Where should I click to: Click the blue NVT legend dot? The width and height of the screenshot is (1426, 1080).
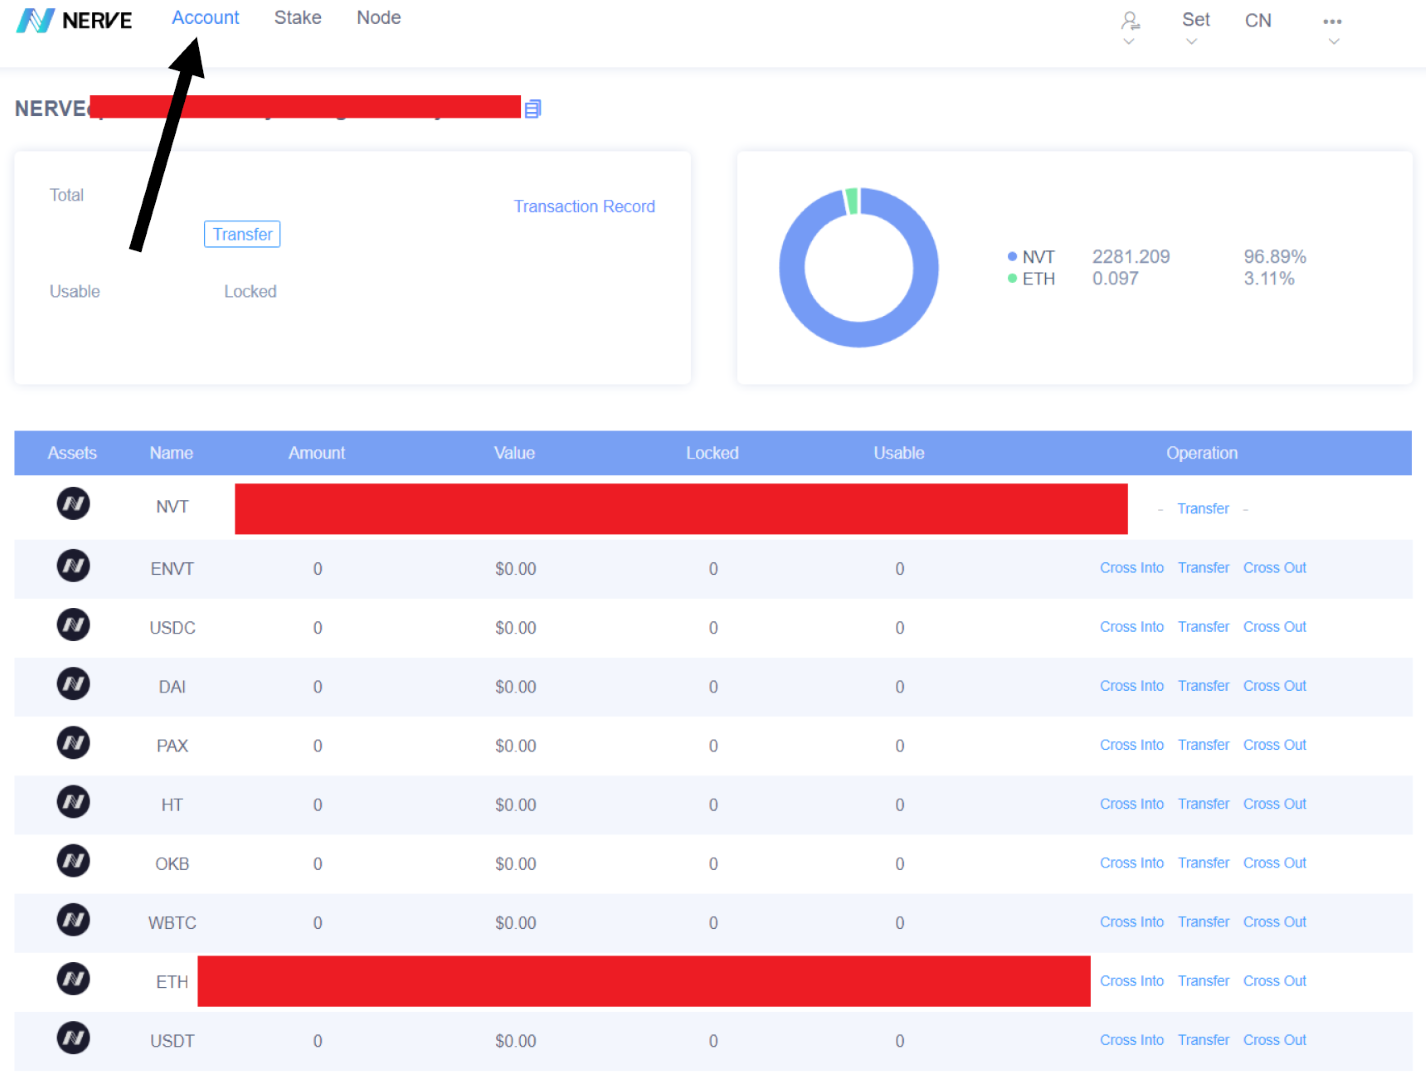pyautogui.click(x=1012, y=257)
